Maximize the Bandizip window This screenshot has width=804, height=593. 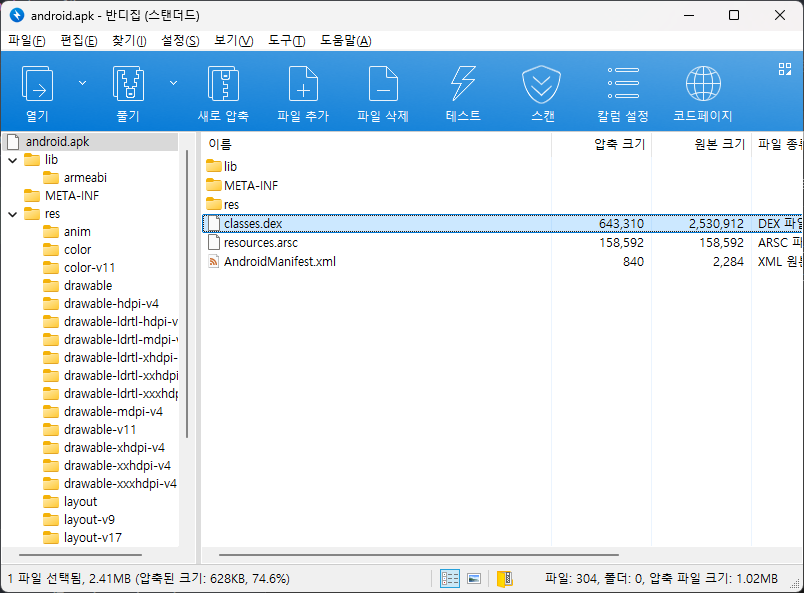[734, 15]
